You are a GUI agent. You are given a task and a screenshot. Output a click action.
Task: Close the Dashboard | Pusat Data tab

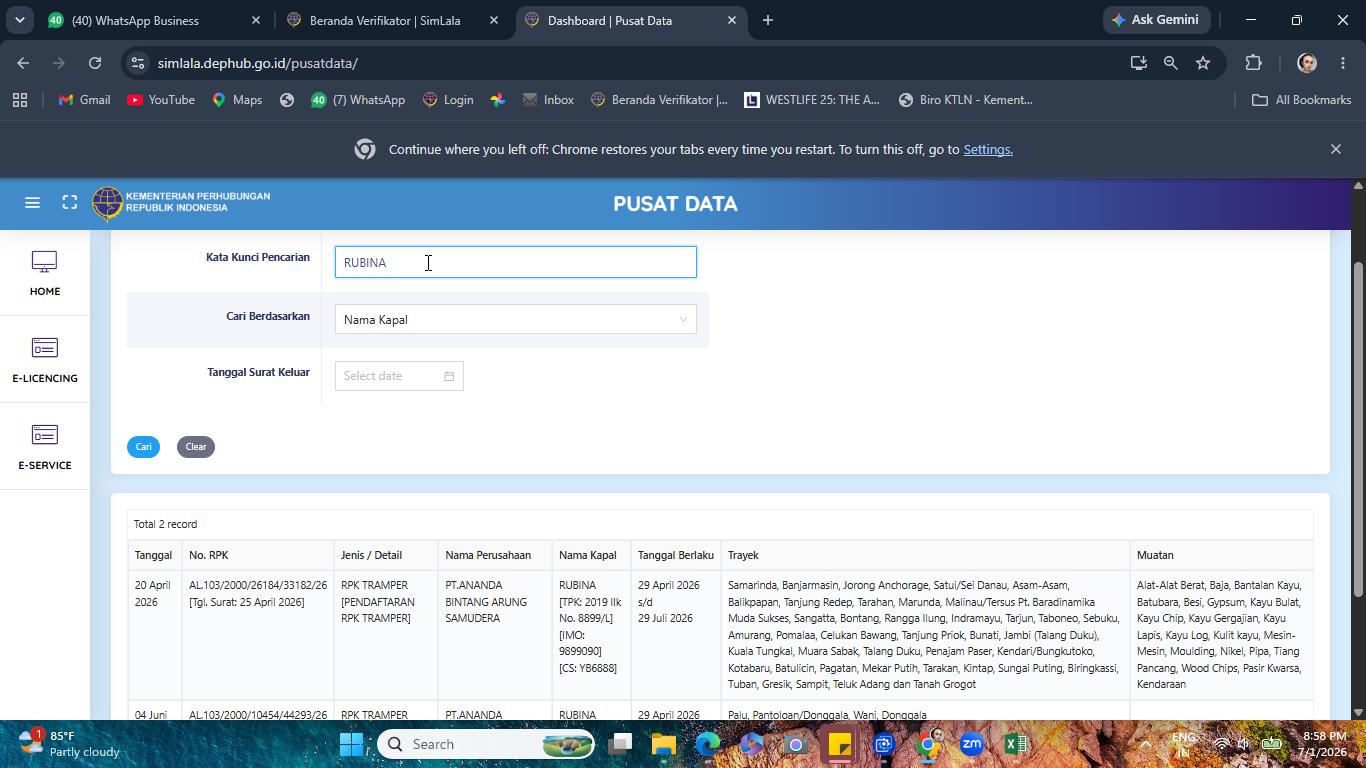pyautogui.click(x=732, y=20)
